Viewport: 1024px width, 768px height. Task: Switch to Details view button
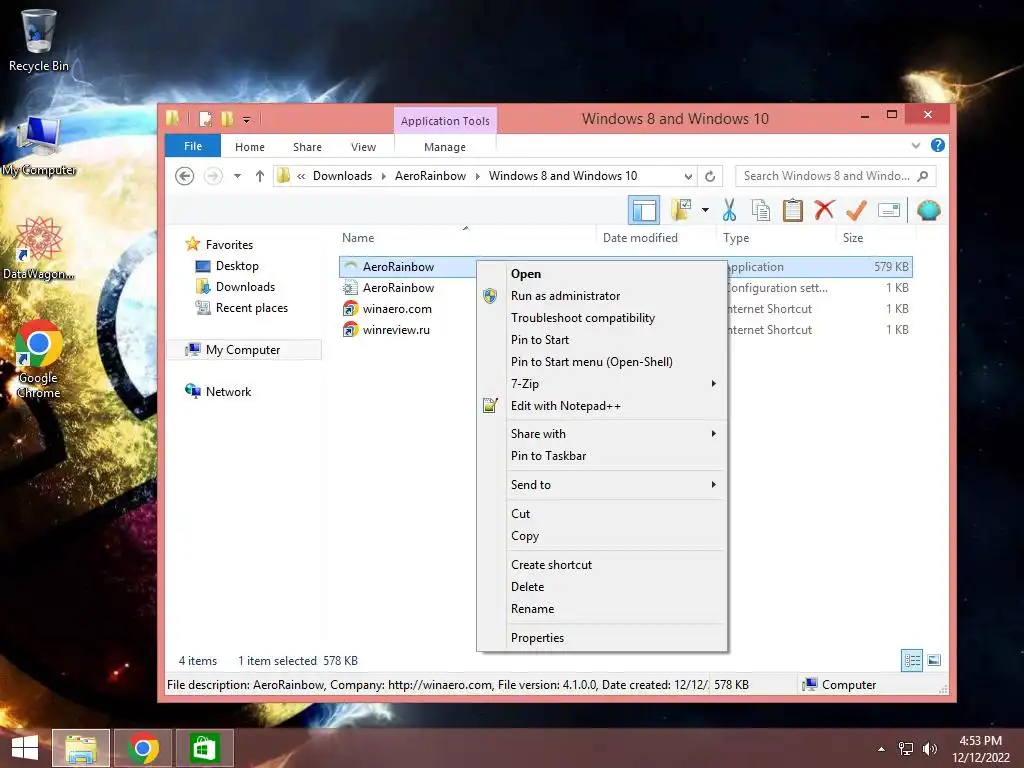tap(912, 660)
